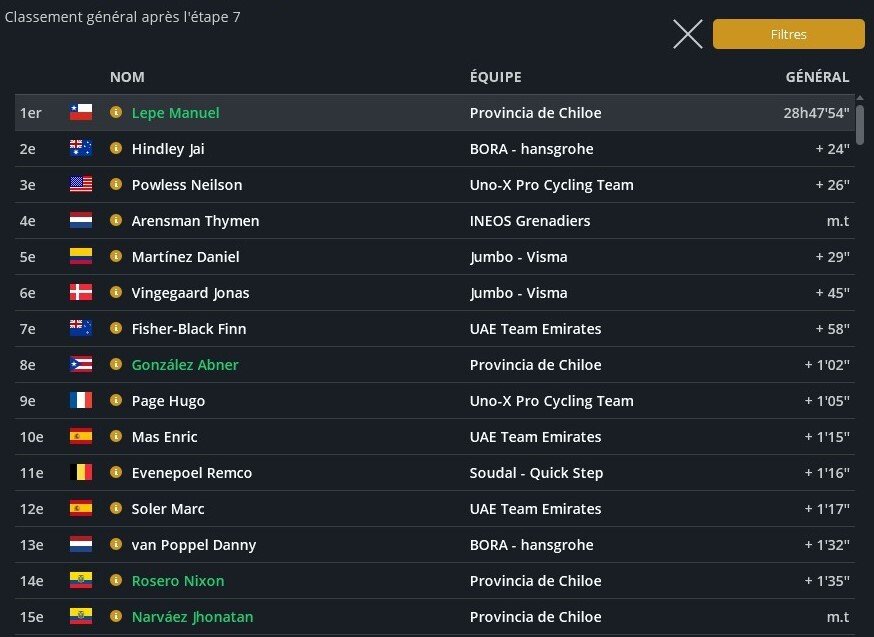874x637 pixels.
Task: Sort by the NOM column header
Action: coord(127,77)
